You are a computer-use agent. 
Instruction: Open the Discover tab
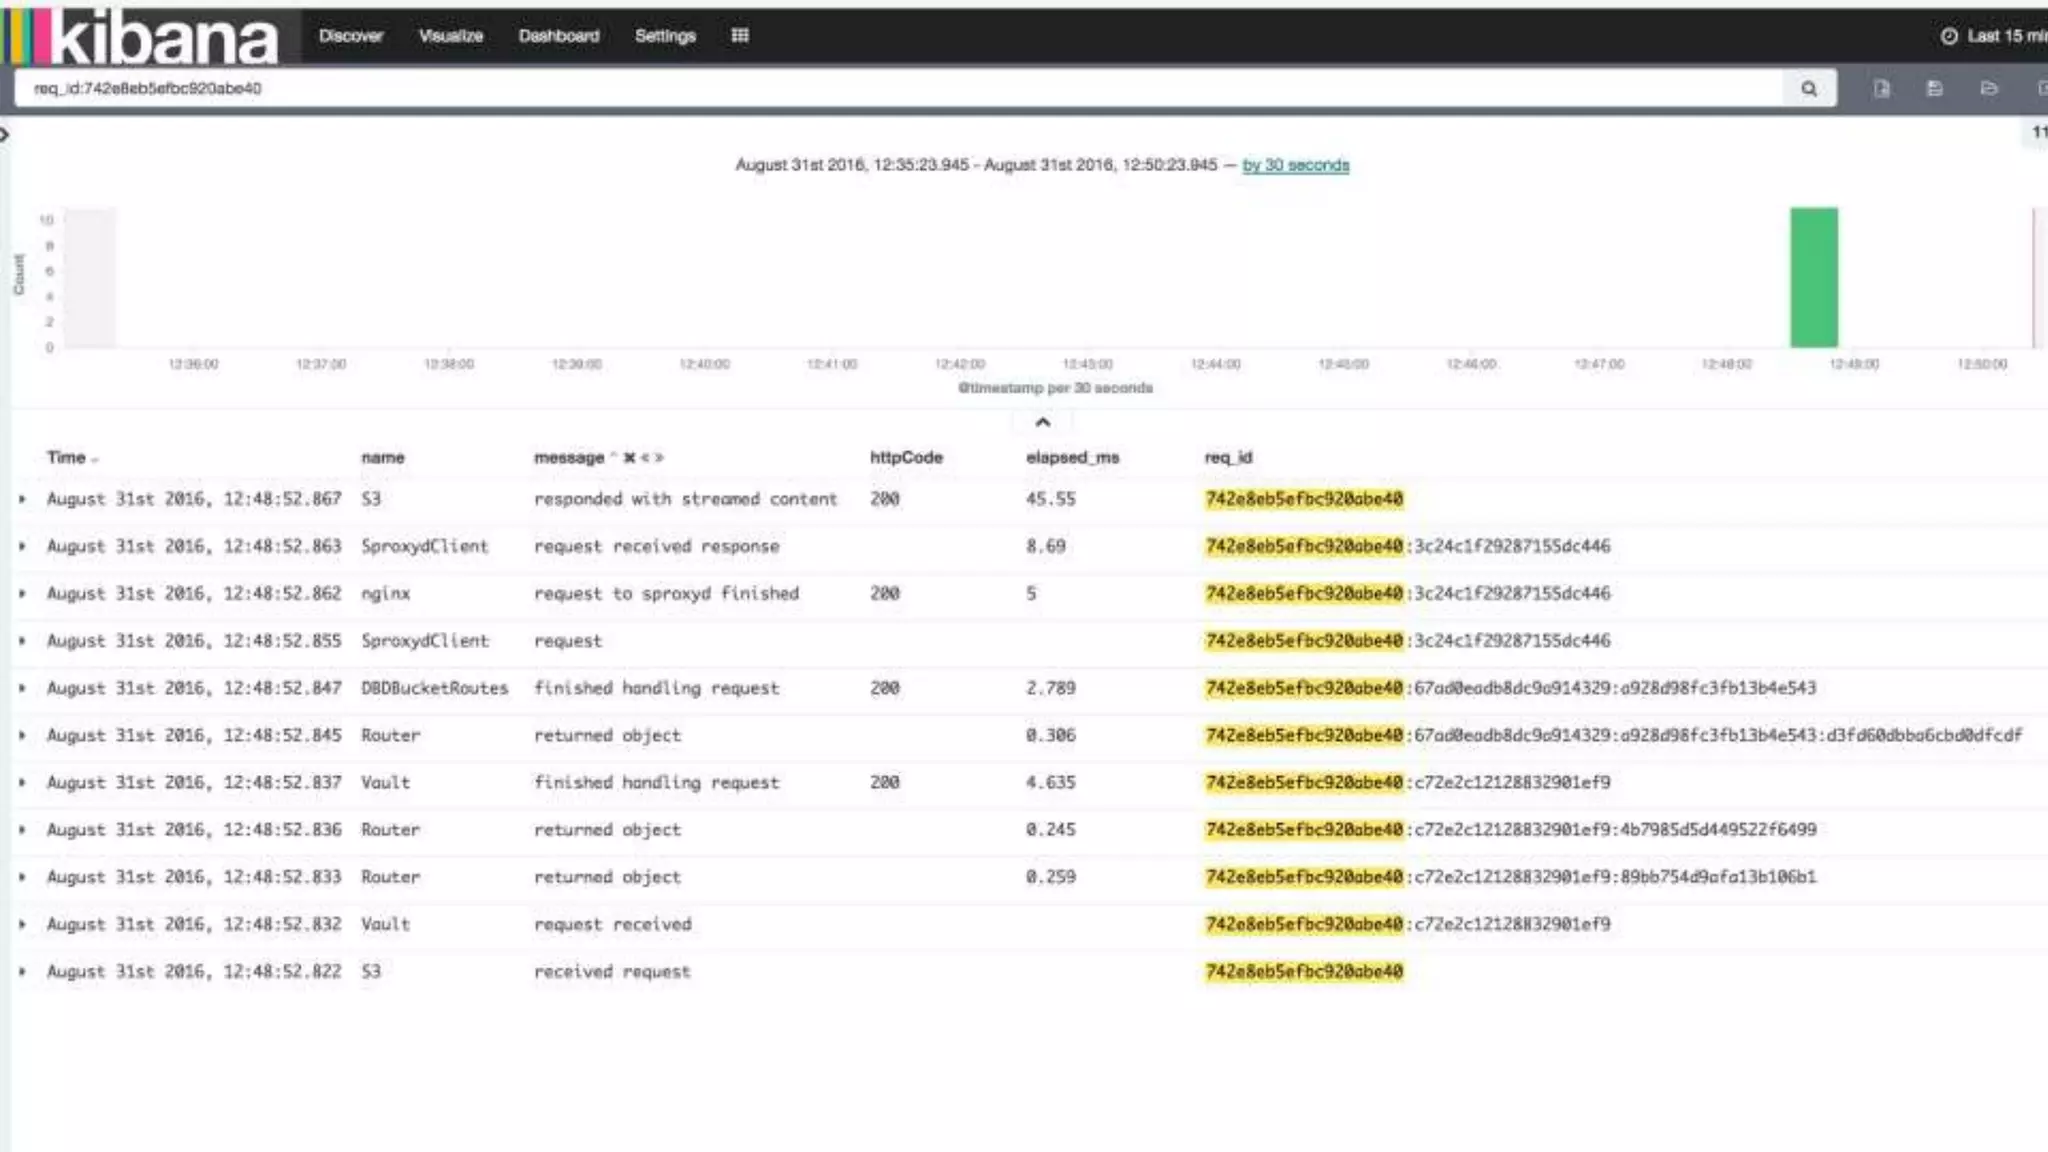click(x=351, y=36)
